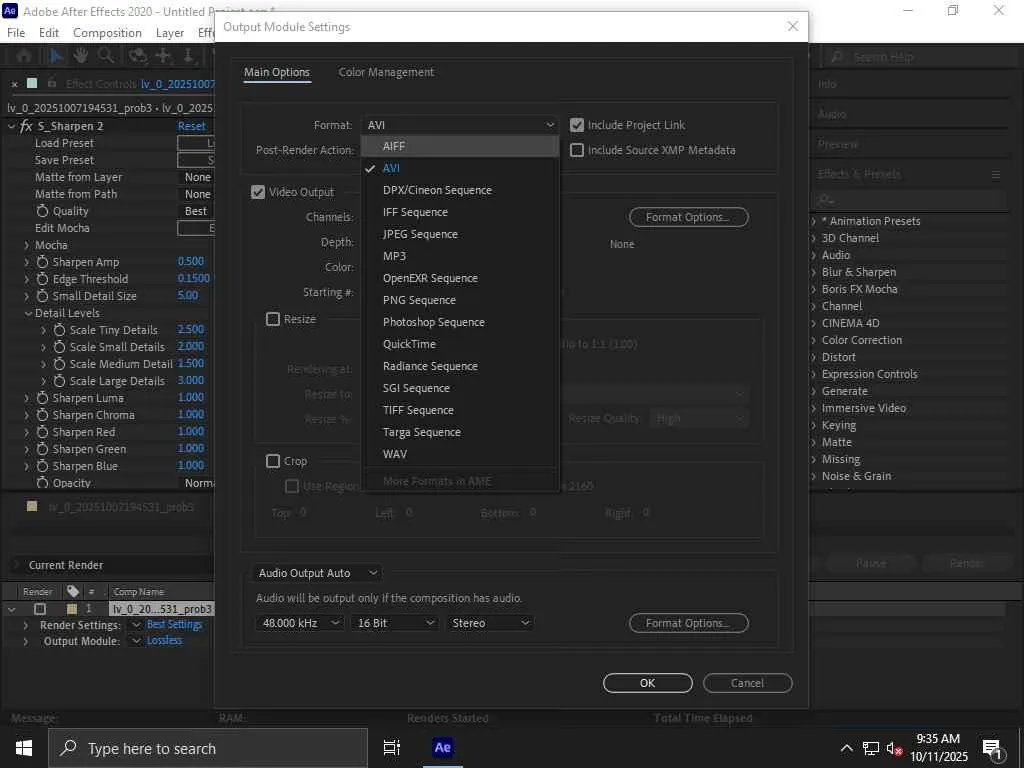
Task: Close the Effect Controls panel tab
Action: (x=14, y=84)
